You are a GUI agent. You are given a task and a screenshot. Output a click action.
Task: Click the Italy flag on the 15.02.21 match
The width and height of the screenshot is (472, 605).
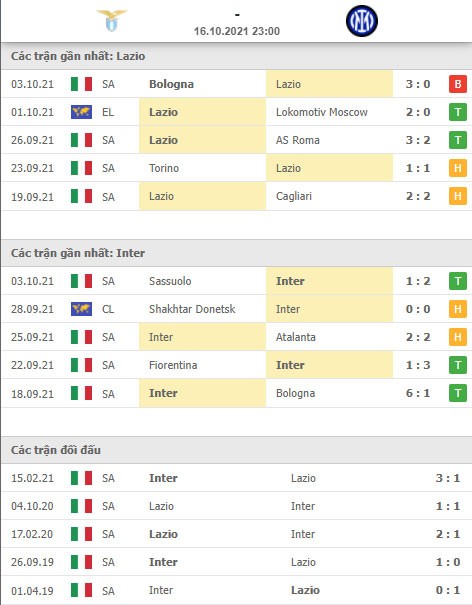(81, 478)
